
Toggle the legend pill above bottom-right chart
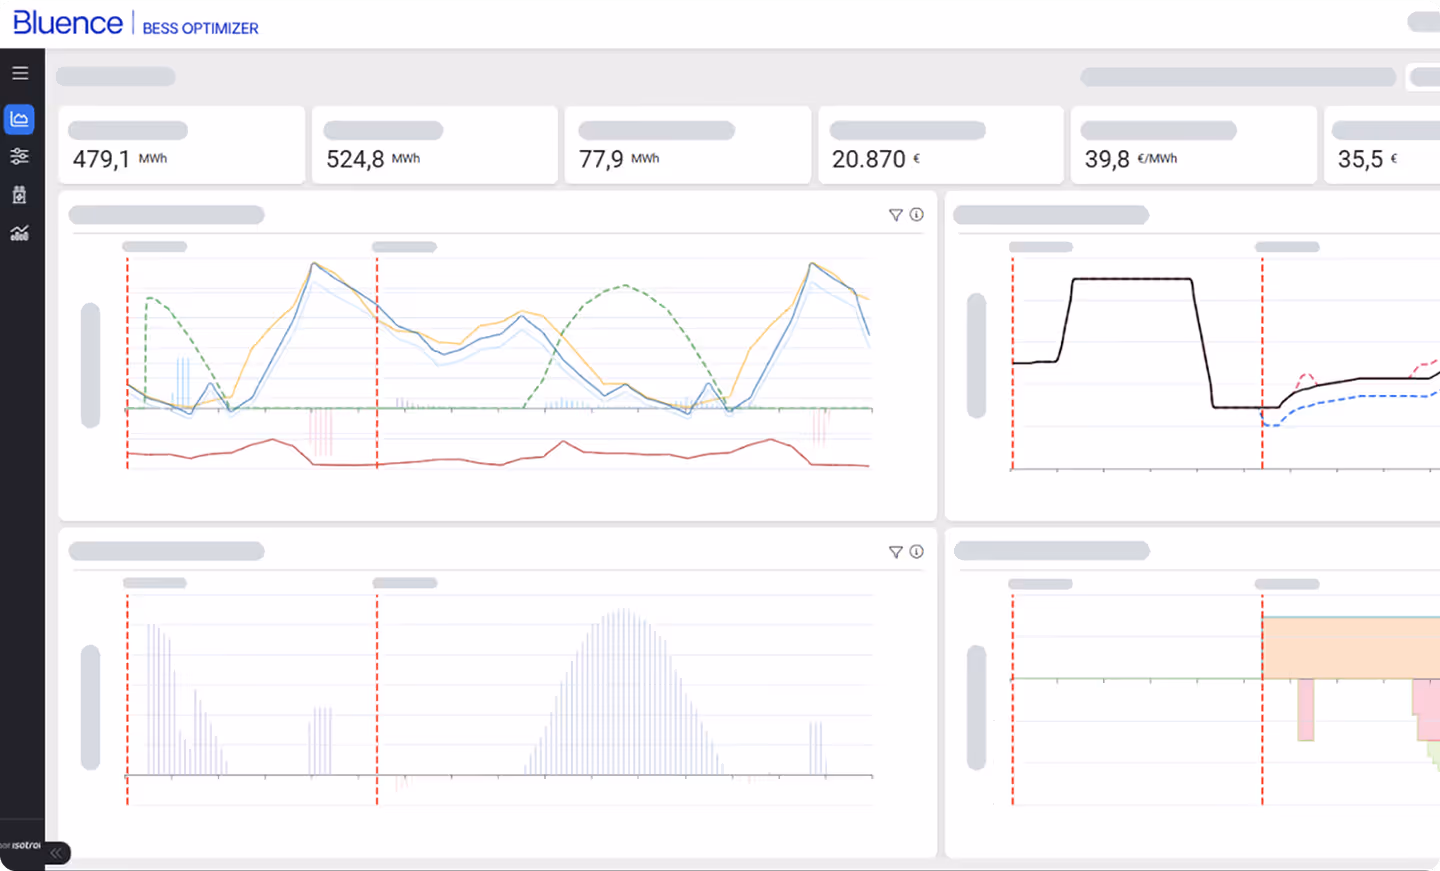click(1042, 583)
